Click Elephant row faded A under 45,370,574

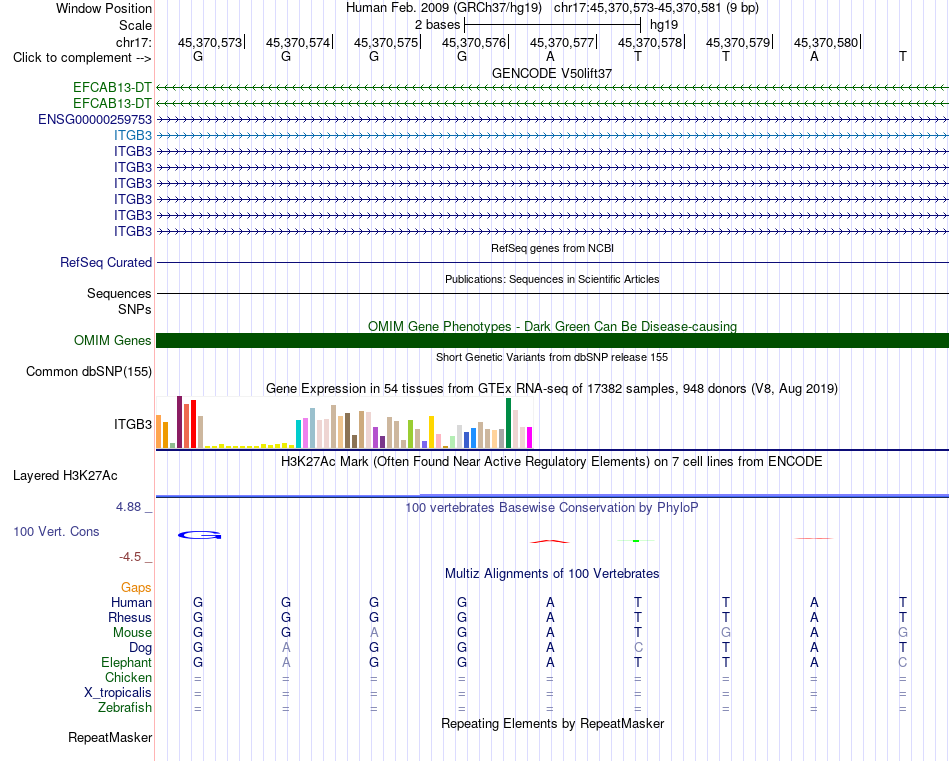[x=286, y=662]
